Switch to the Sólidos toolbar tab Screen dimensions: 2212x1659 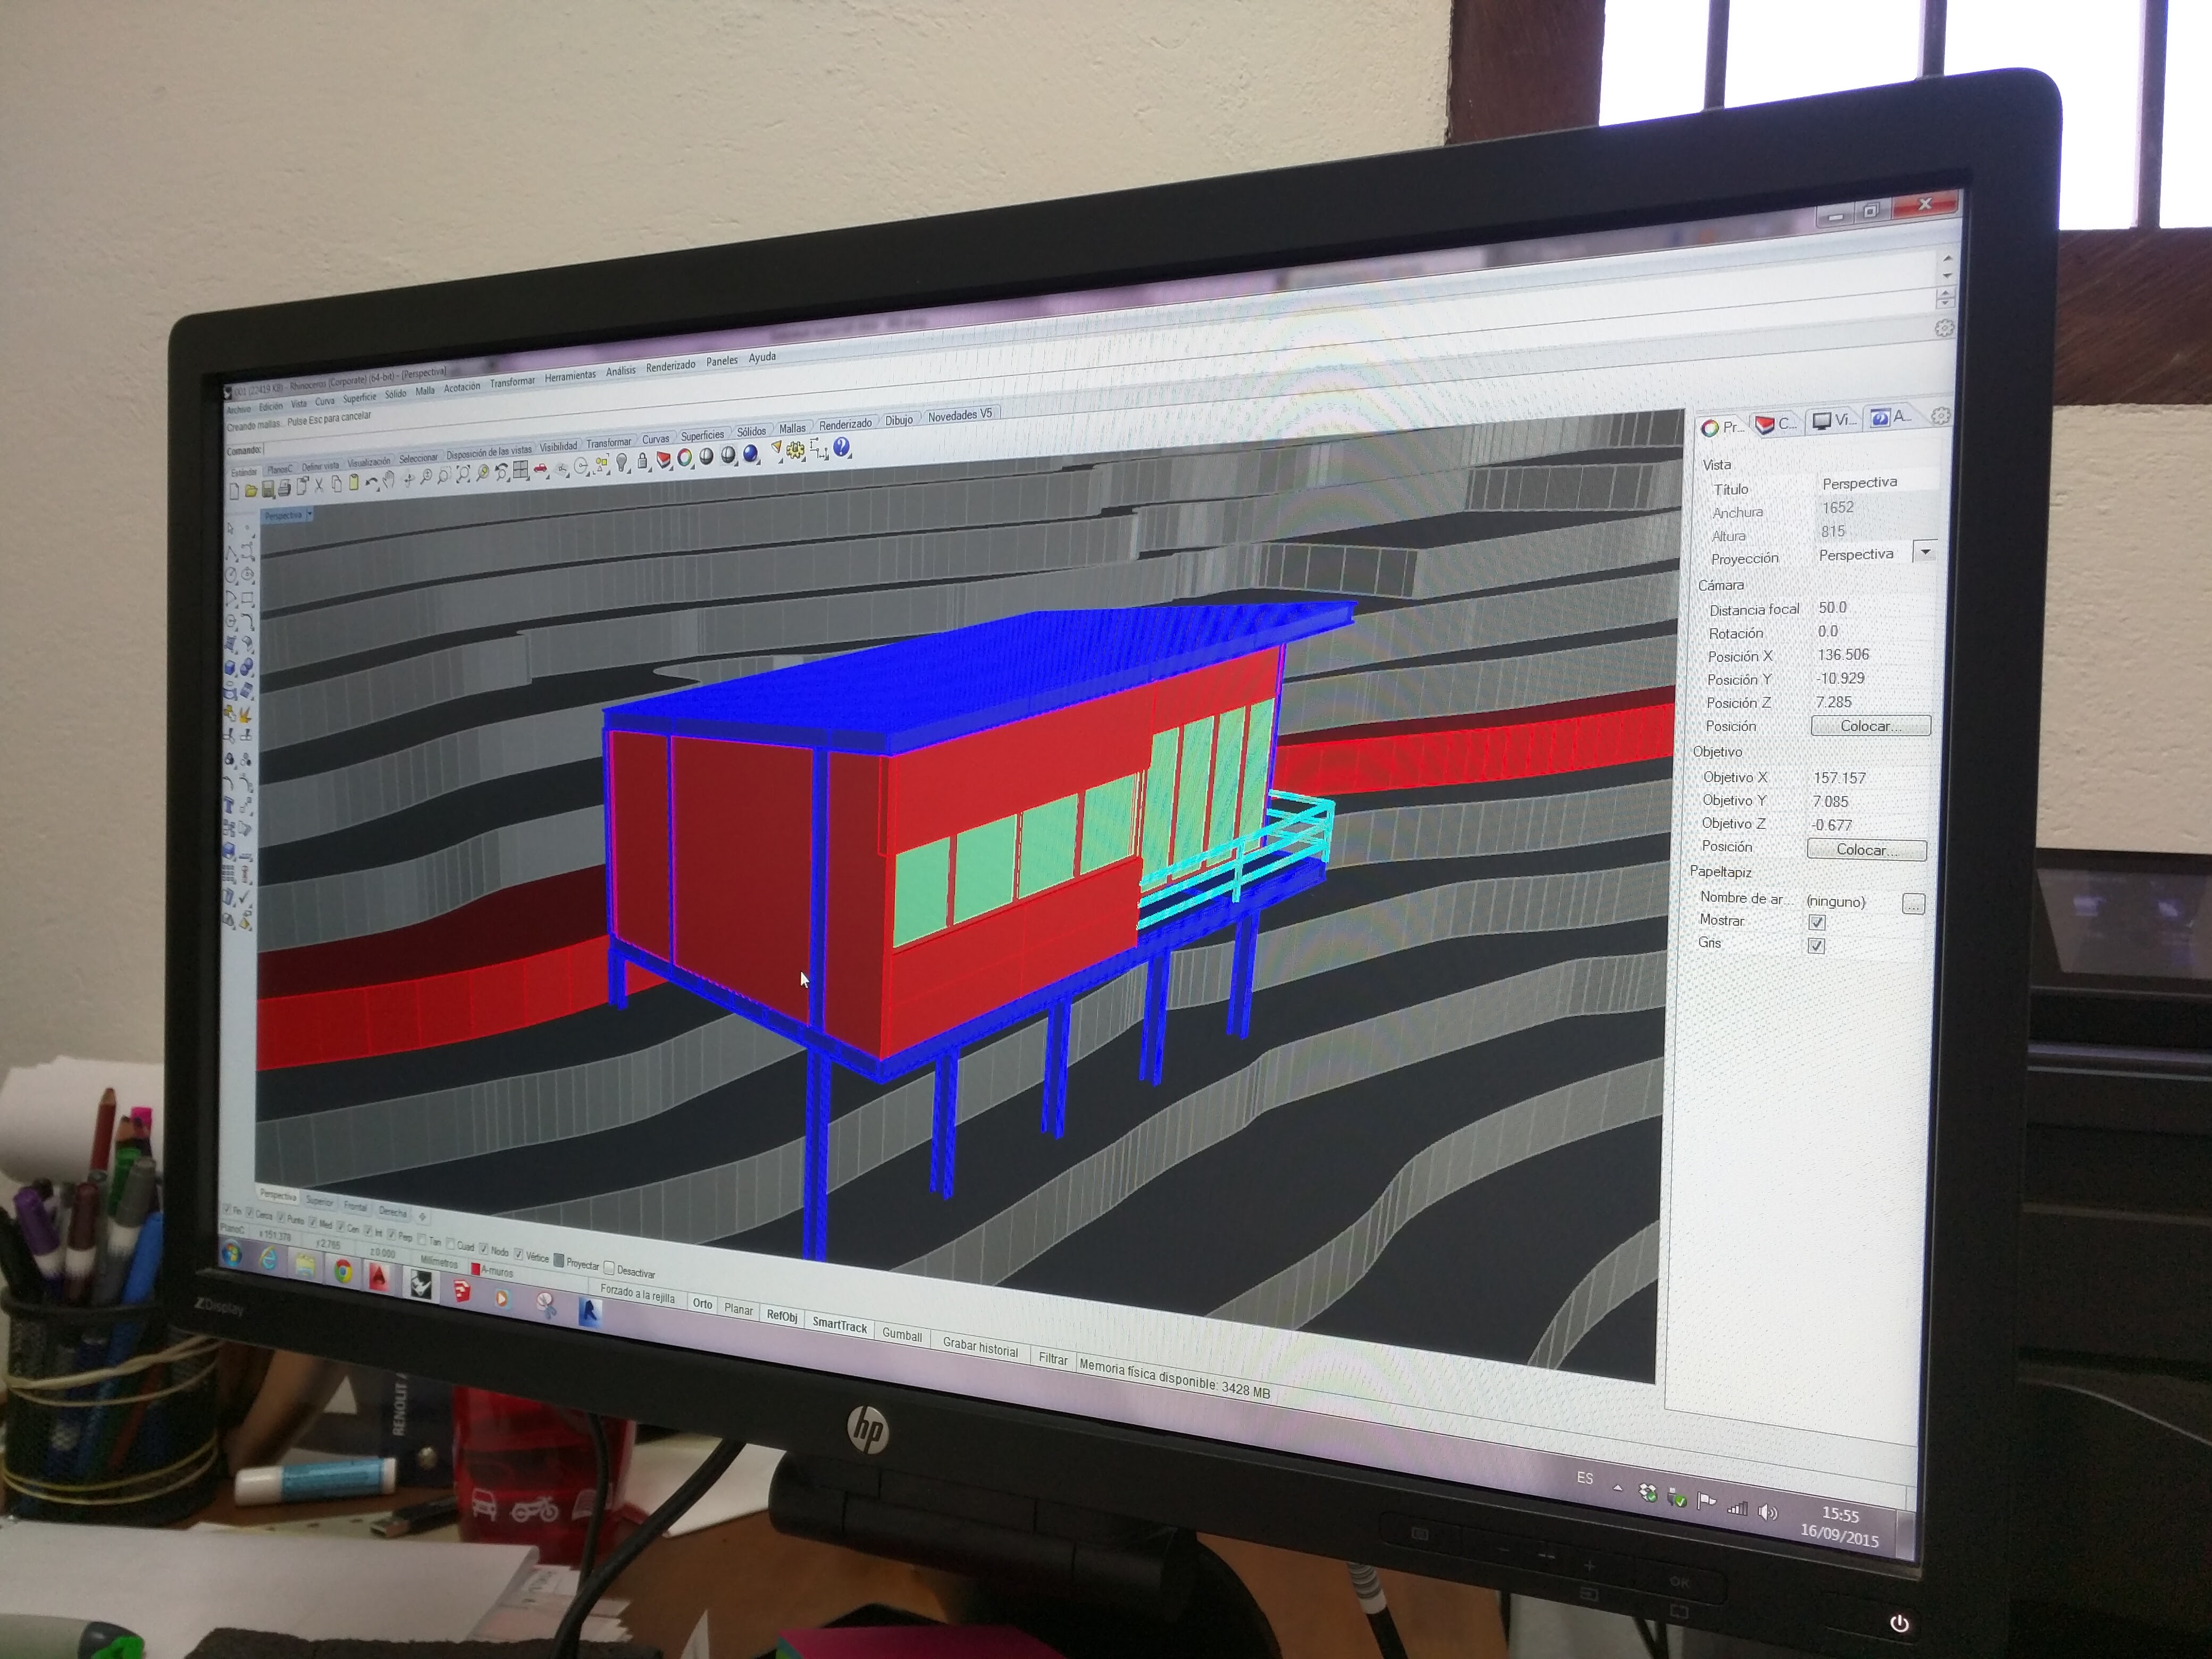coord(751,431)
